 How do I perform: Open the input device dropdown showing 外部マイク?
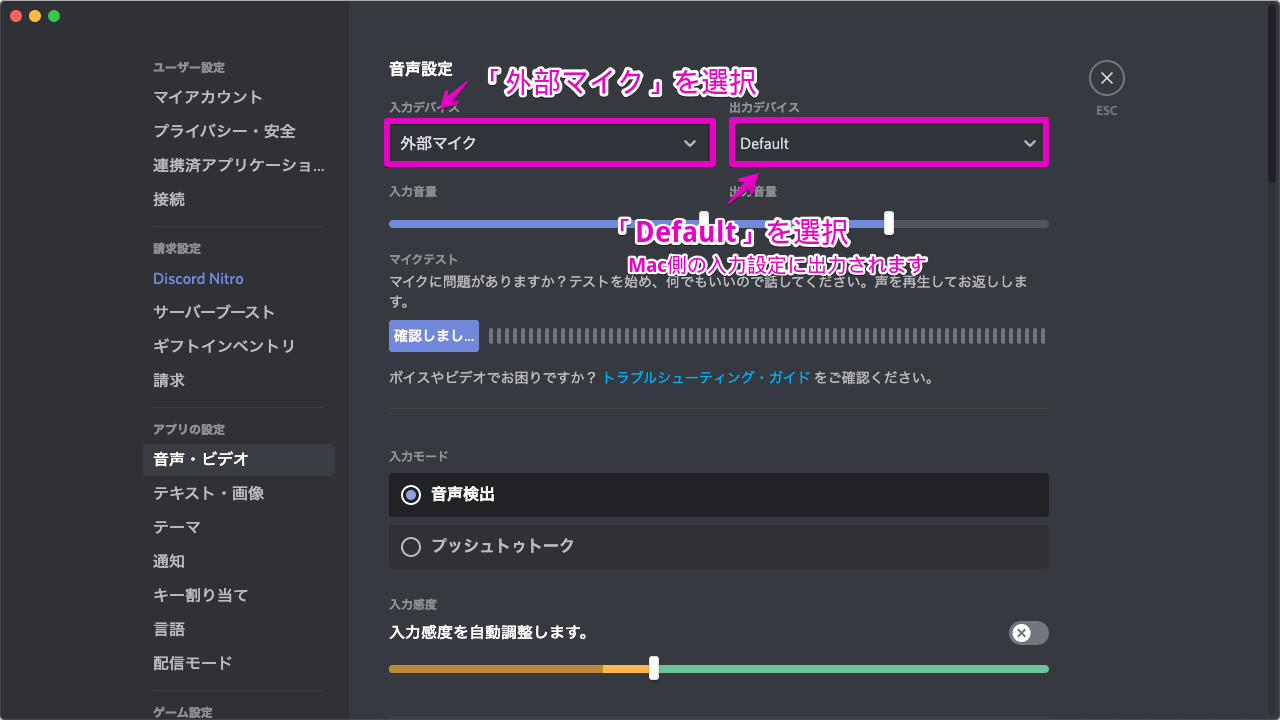549,143
